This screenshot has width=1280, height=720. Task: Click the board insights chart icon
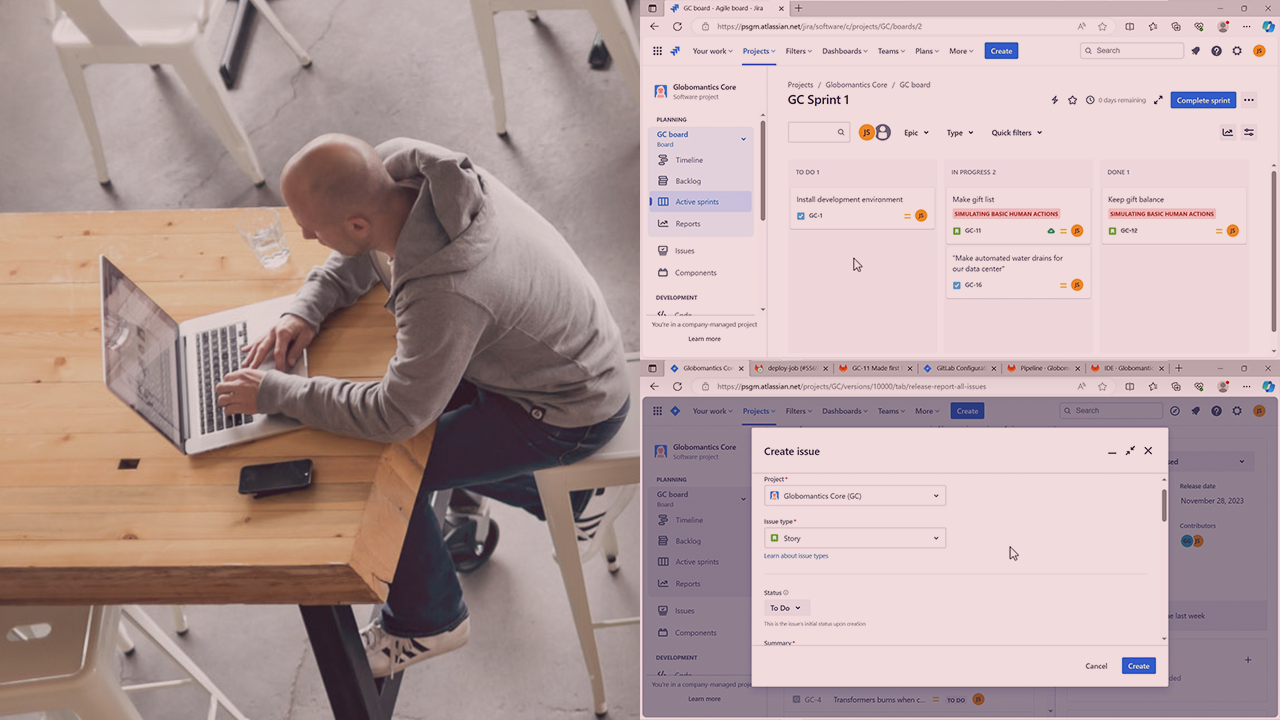(1227, 132)
